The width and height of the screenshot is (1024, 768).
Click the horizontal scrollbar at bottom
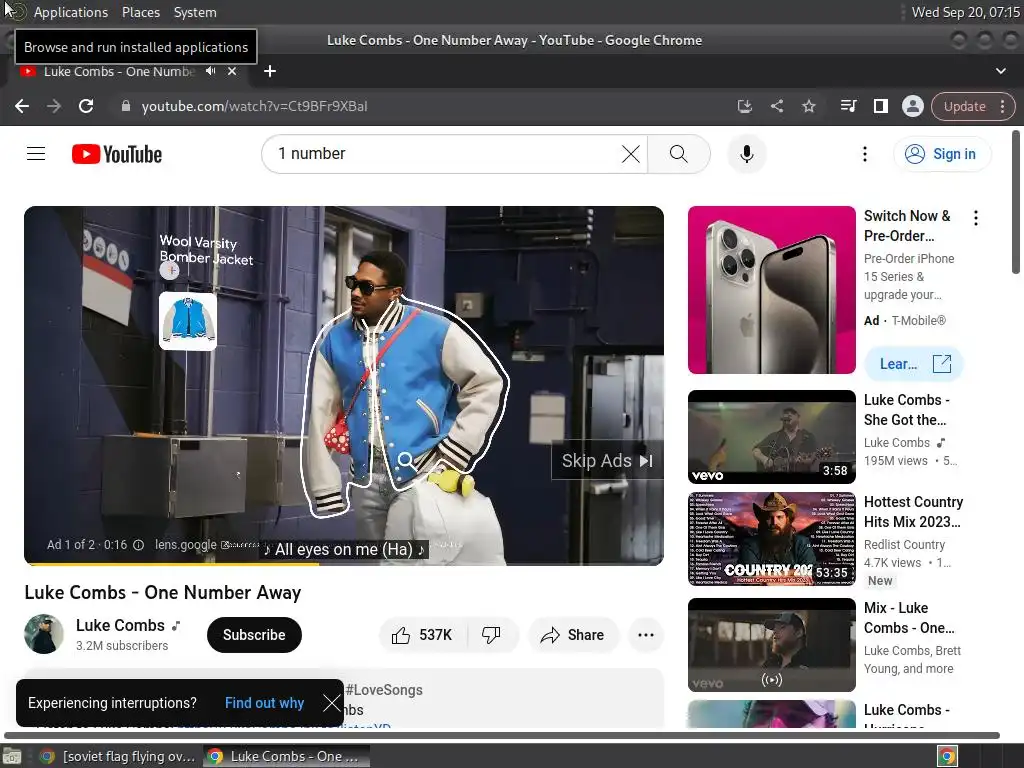click(x=502, y=735)
